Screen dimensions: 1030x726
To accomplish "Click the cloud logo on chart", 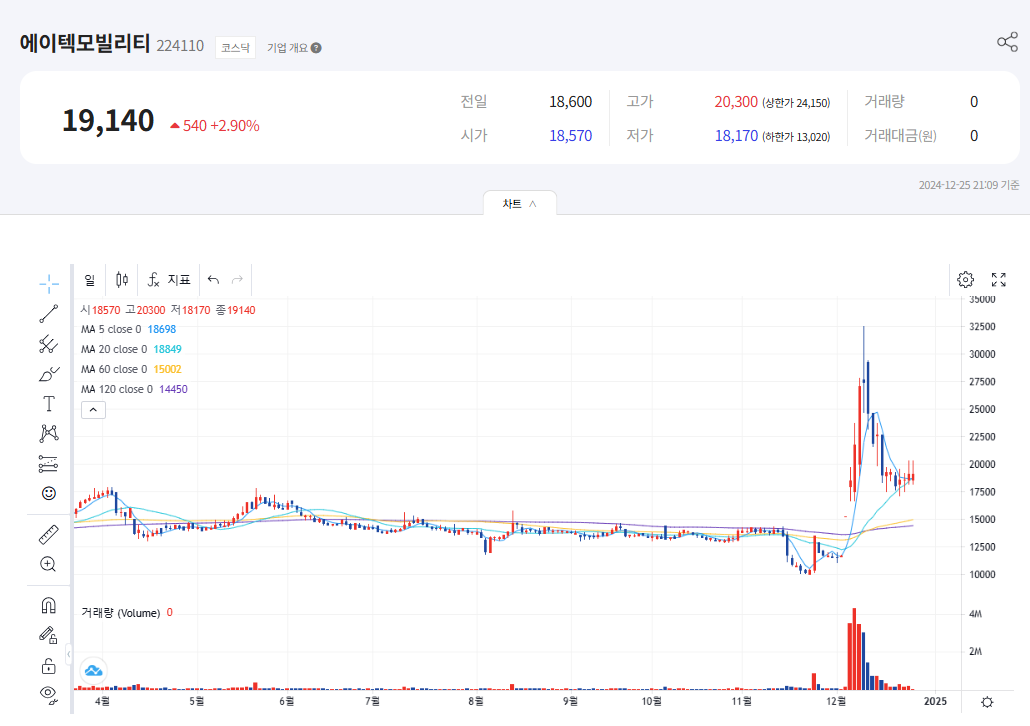I will pos(93,671).
